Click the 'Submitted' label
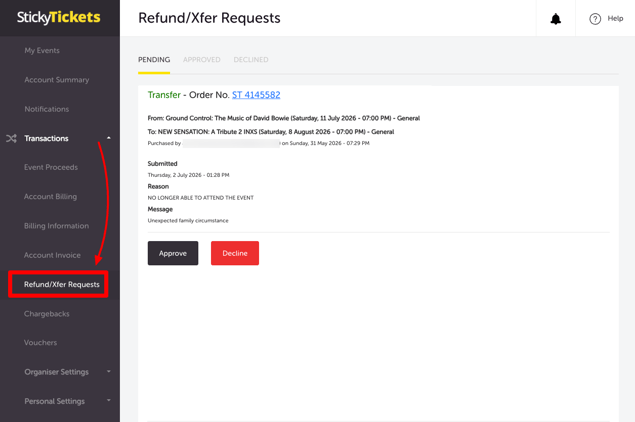 [x=162, y=164]
